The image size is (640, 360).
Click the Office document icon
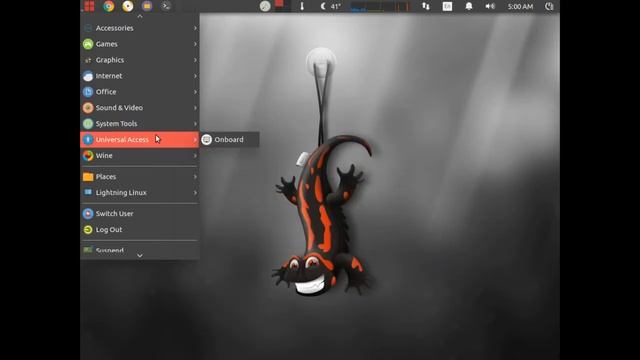tap(88, 92)
